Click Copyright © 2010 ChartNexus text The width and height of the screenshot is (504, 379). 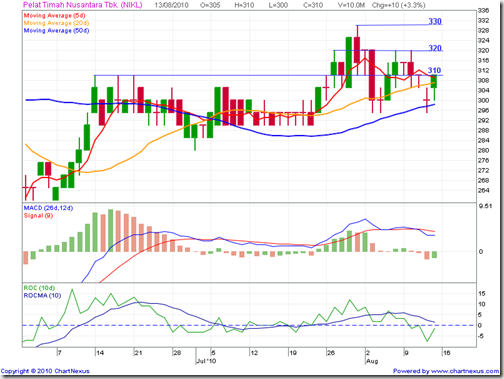(x=45, y=371)
